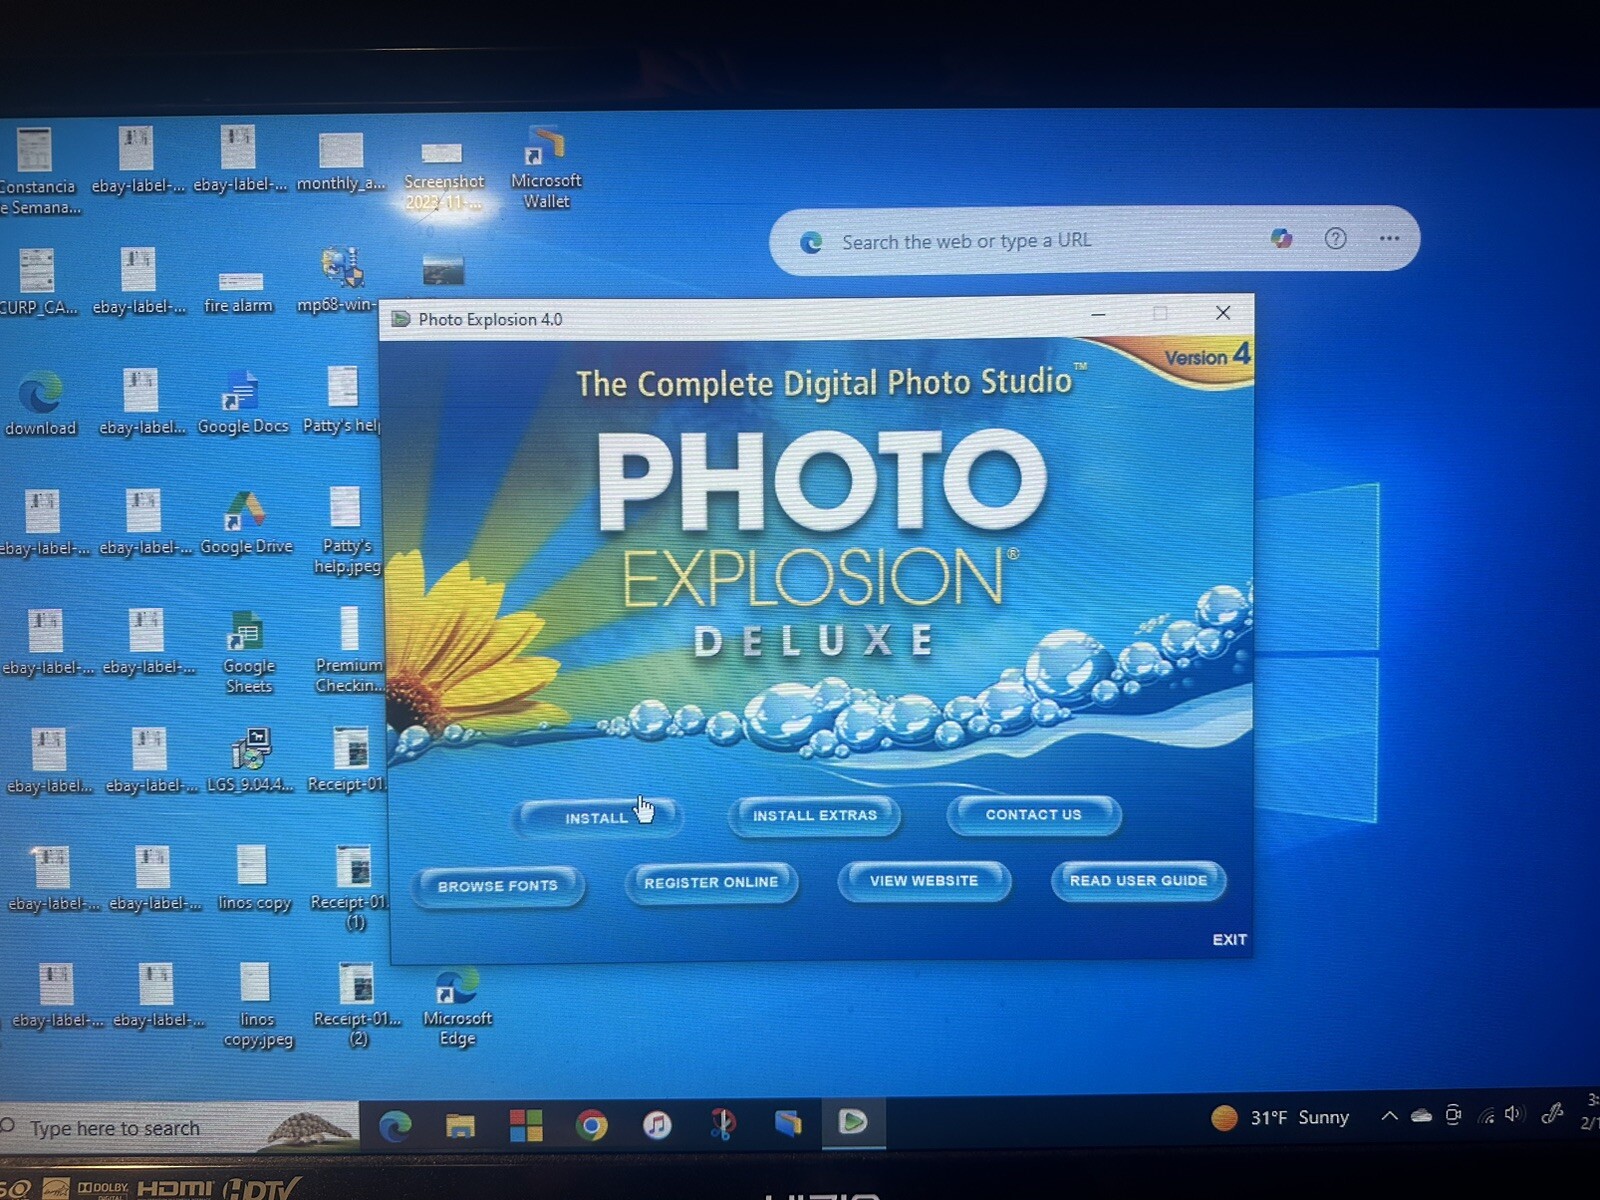Click the Copilot icon in search bar
Image resolution: width=1600 pixels, height=1200 pixels.
pos(1281,238)
